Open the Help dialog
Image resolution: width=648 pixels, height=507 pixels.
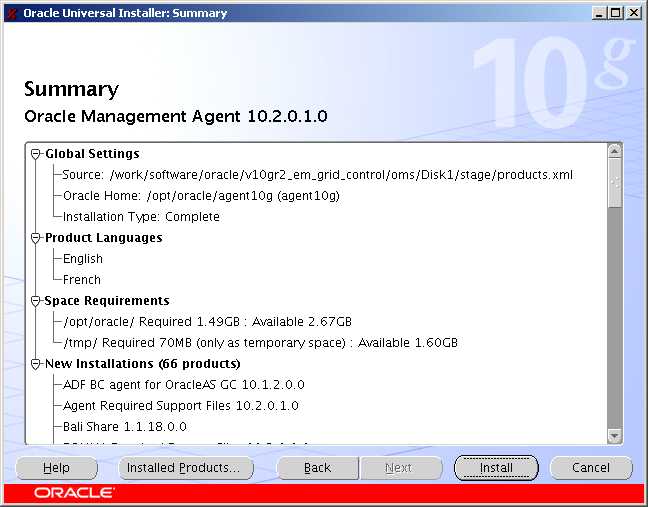pos(57,468)
